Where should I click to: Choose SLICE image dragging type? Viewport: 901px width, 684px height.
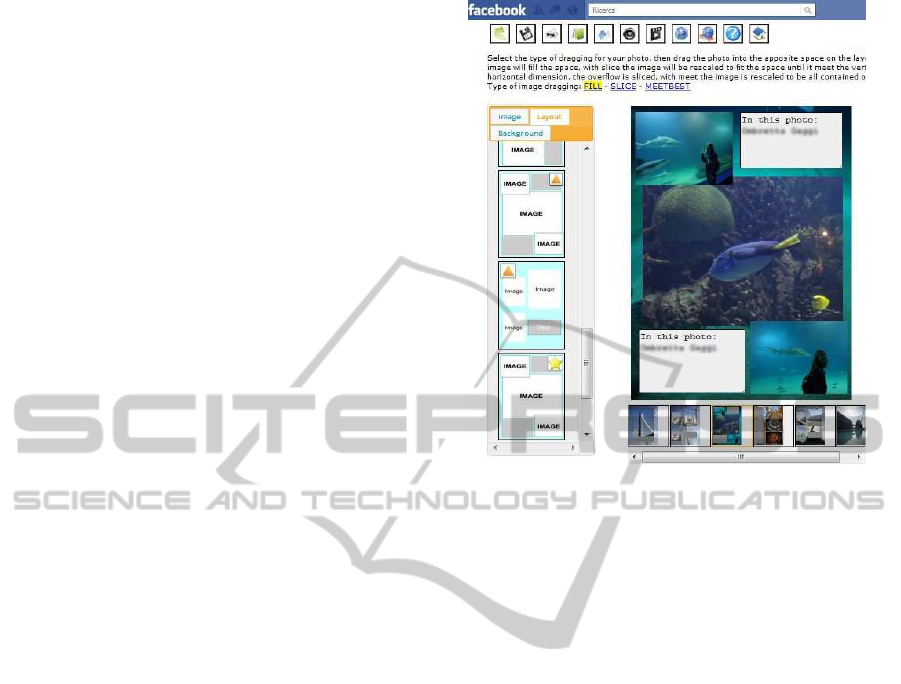623,87
